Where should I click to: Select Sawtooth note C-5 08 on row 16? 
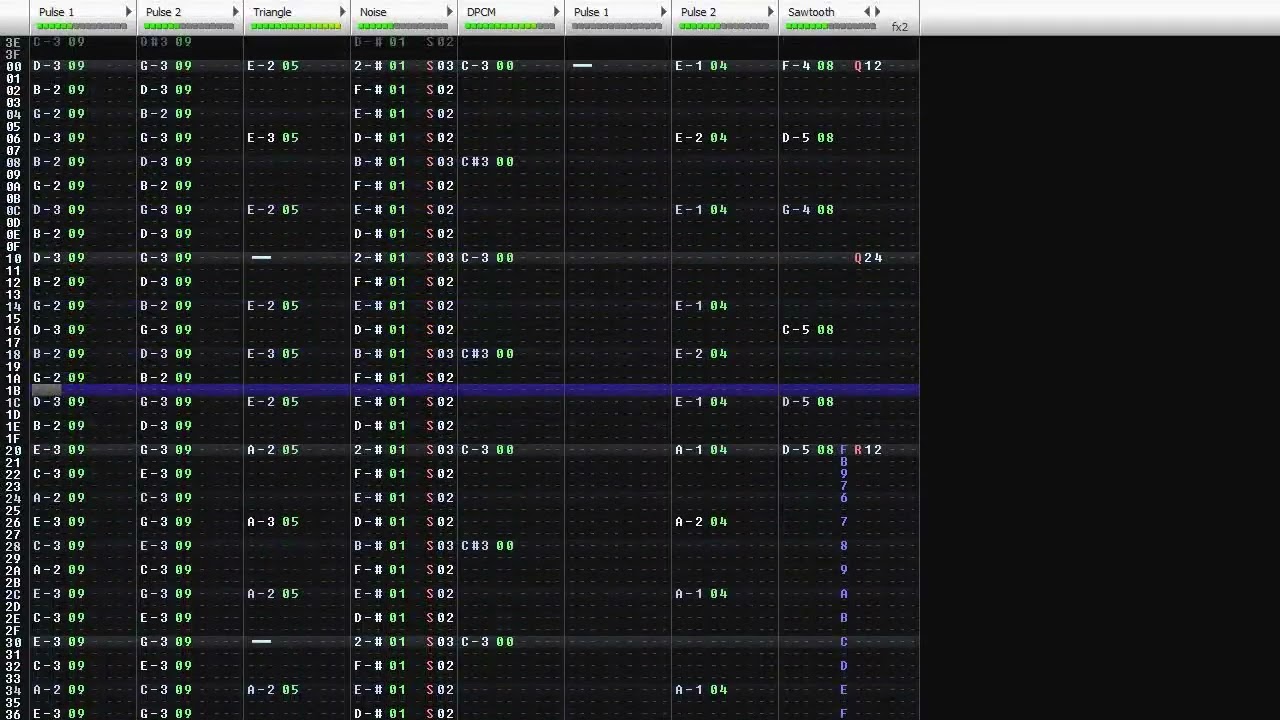807,330
